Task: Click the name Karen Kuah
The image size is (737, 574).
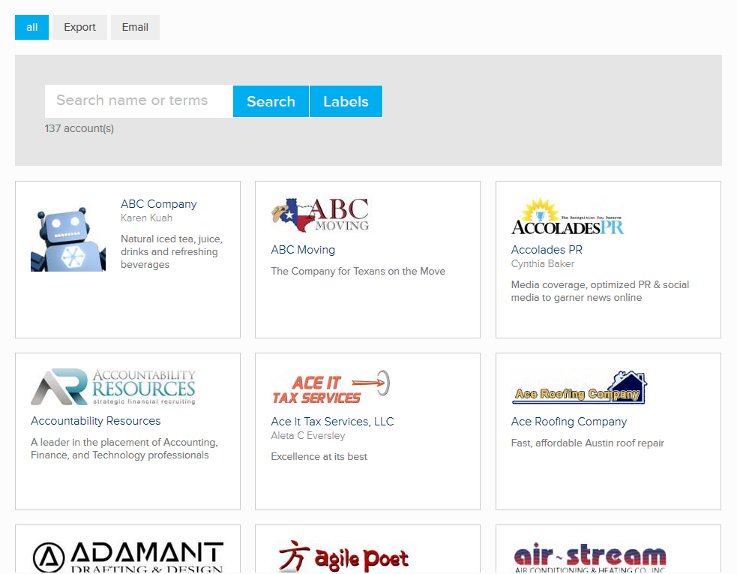Action: [x=147, y=218]
